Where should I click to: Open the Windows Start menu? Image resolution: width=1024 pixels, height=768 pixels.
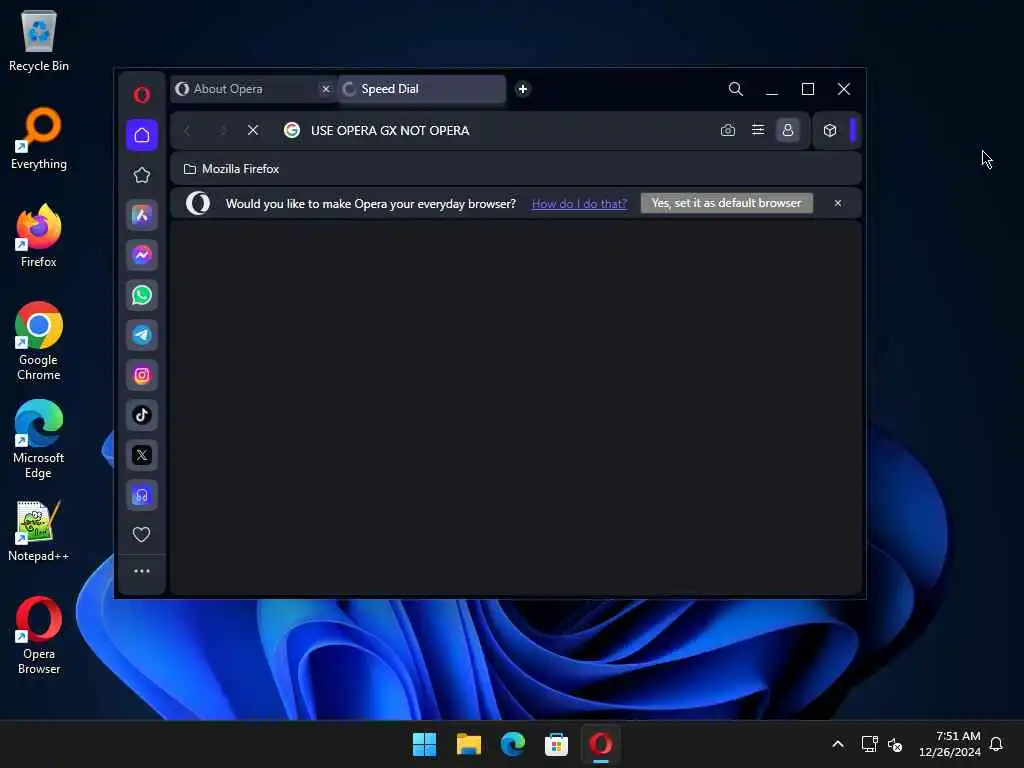tap(424, 744)
